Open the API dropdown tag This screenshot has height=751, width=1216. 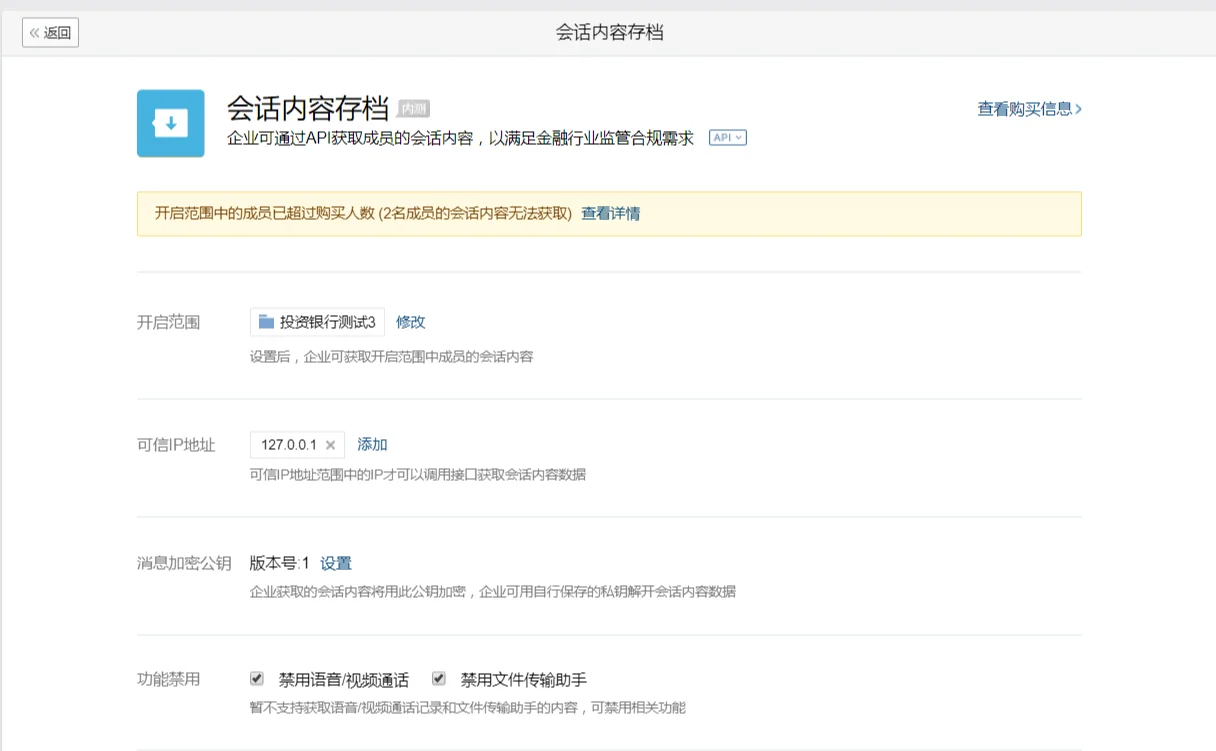728,138
